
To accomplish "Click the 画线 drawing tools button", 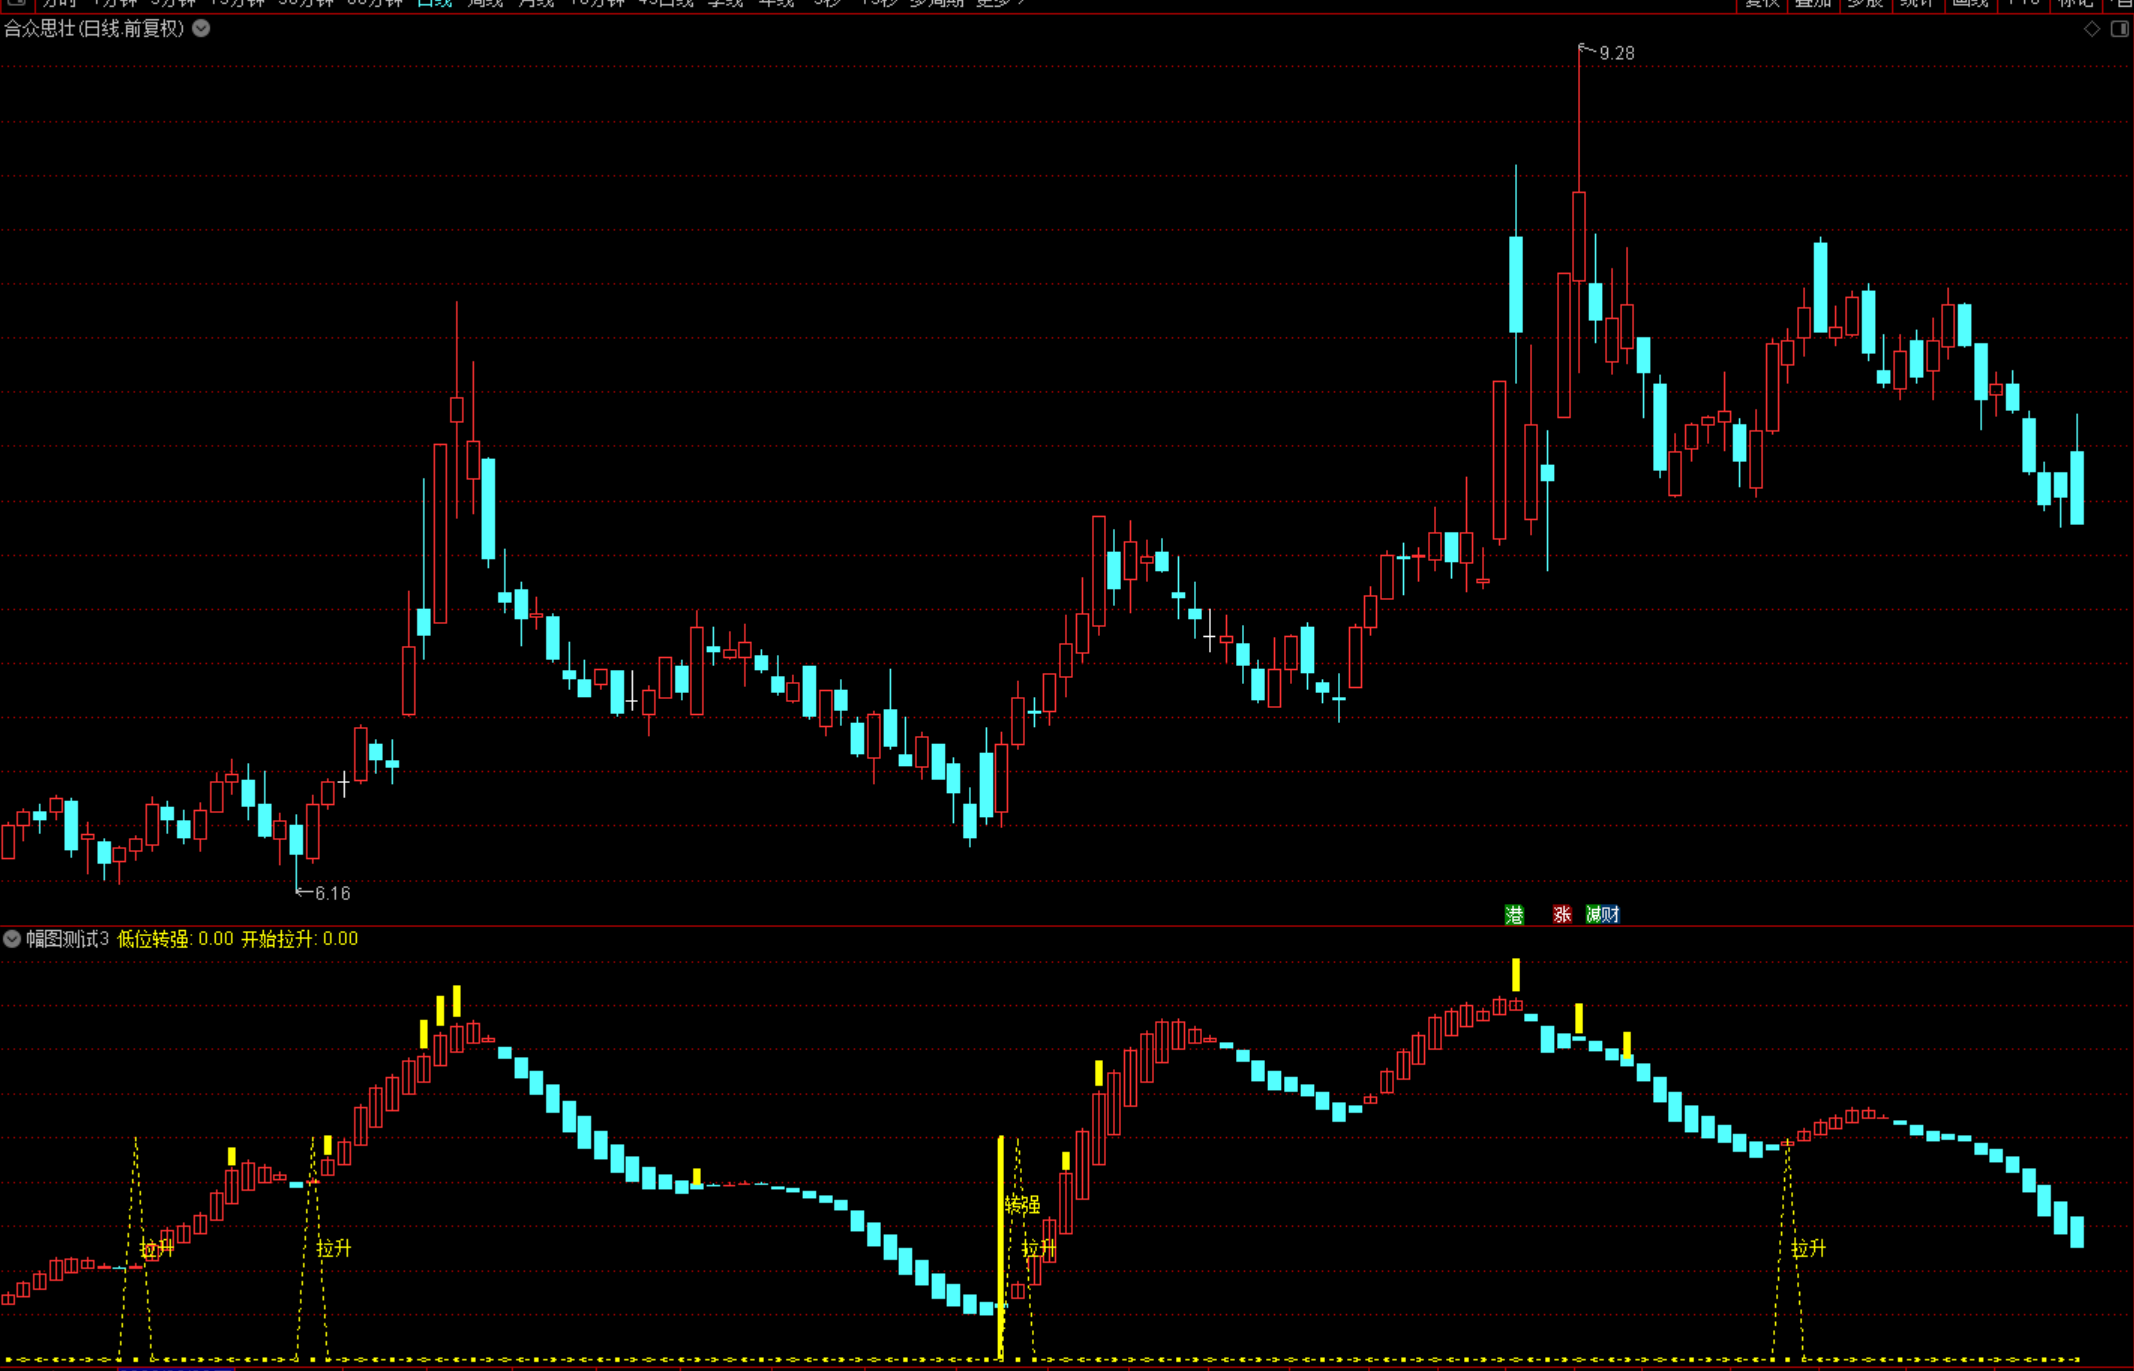I will point(1970,3).
